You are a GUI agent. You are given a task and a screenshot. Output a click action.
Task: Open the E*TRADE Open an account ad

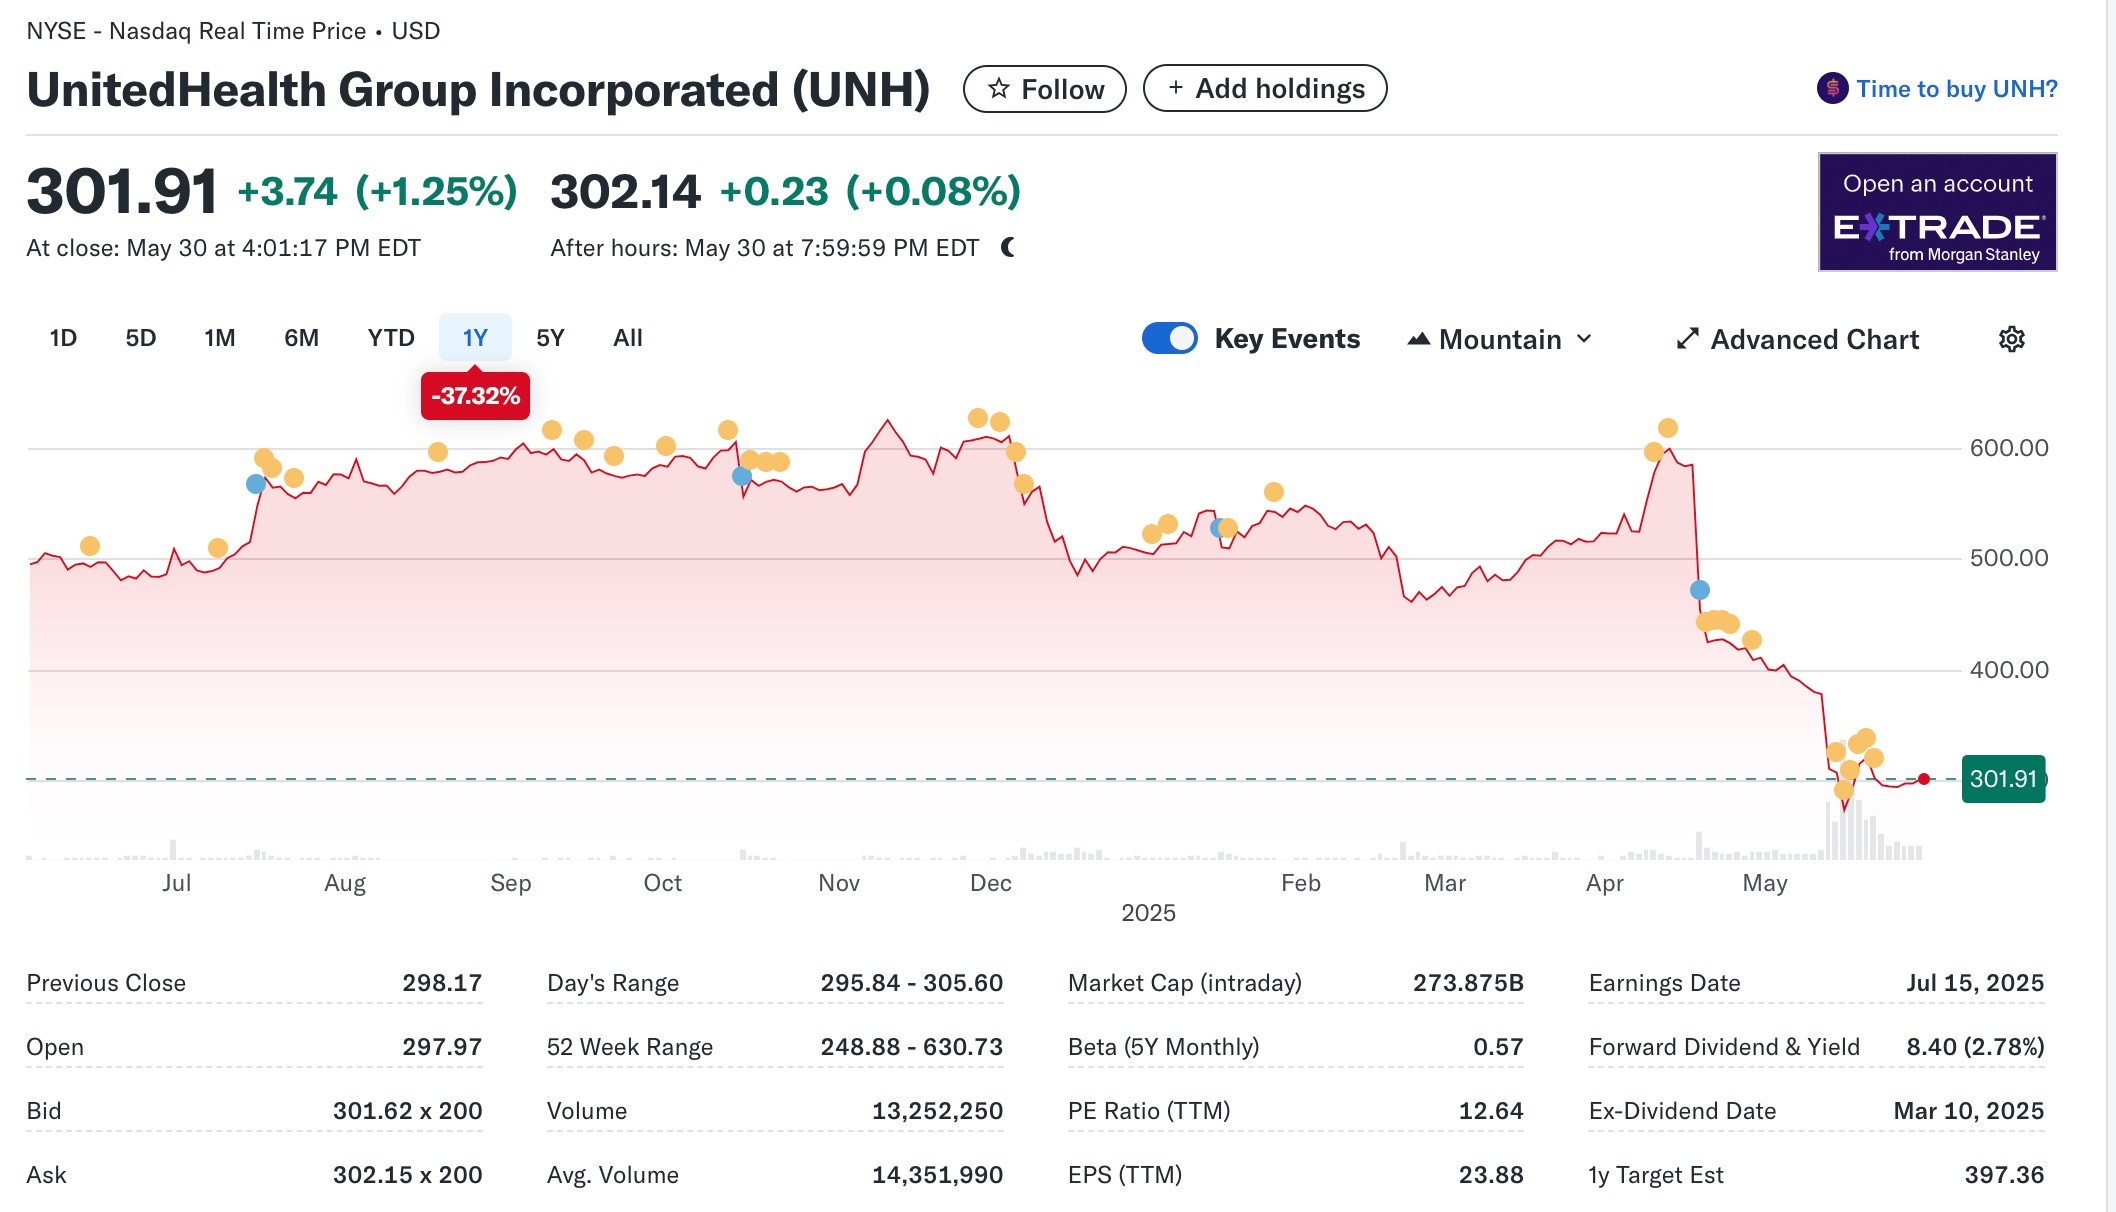coord(1937,212)
